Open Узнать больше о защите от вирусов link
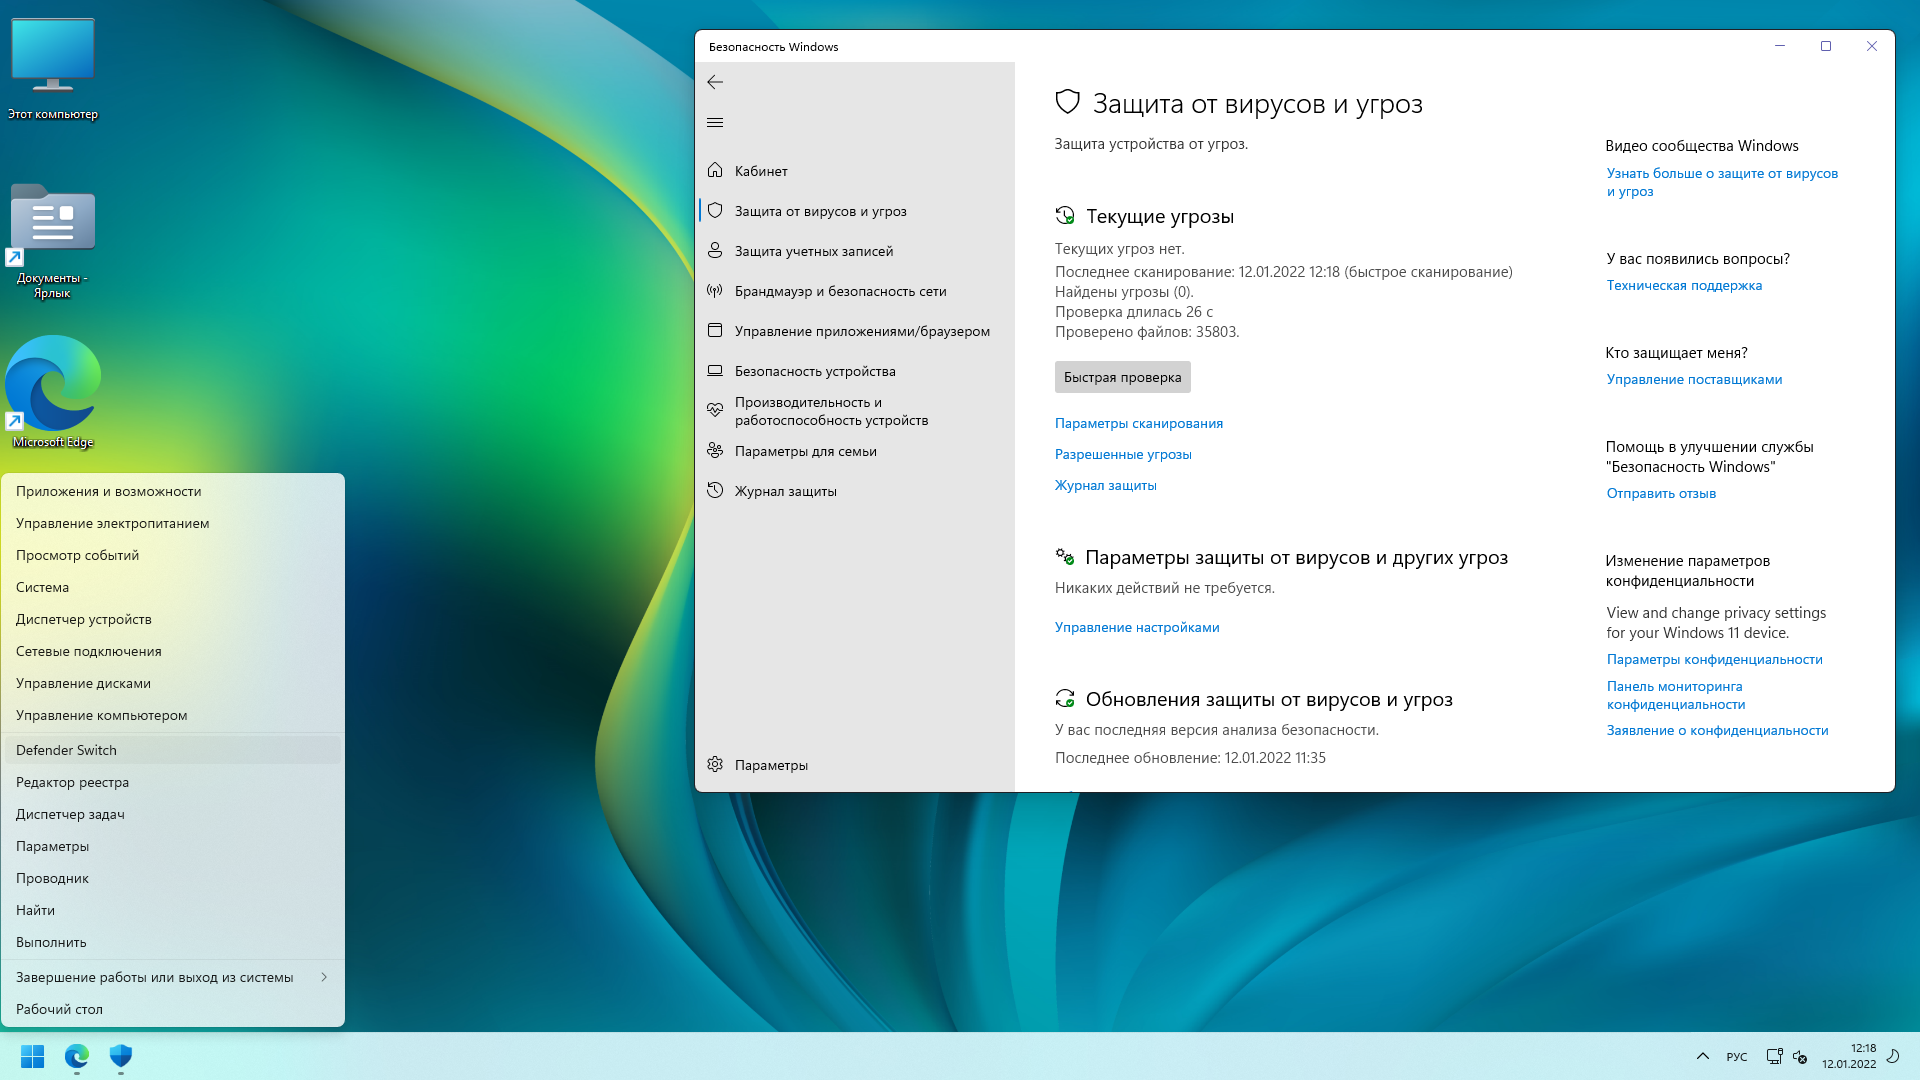The height and width of the screenshot is (1080, 1920). 1722,182
